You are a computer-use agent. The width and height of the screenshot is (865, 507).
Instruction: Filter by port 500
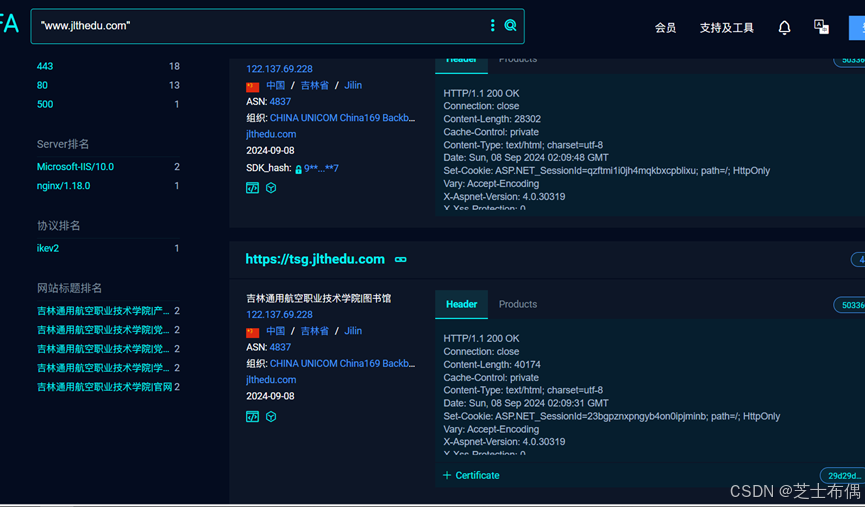coord(45,104)
